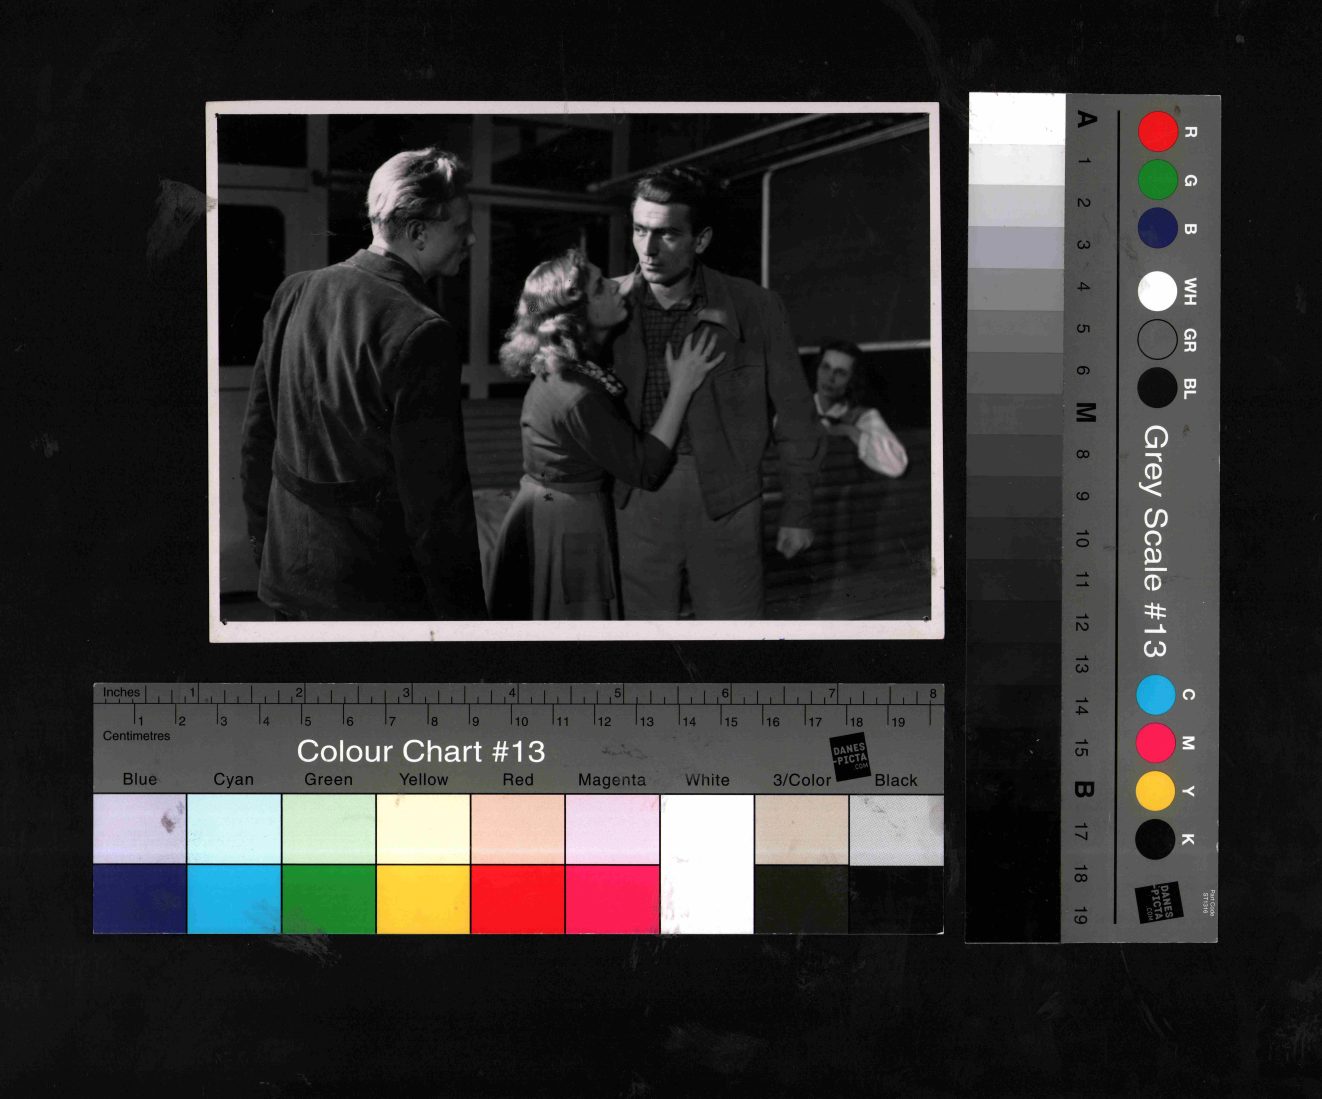Click the pink circle labeled M
The height and width of the screenshot is (1099, 1322).
coord(1155,743)
